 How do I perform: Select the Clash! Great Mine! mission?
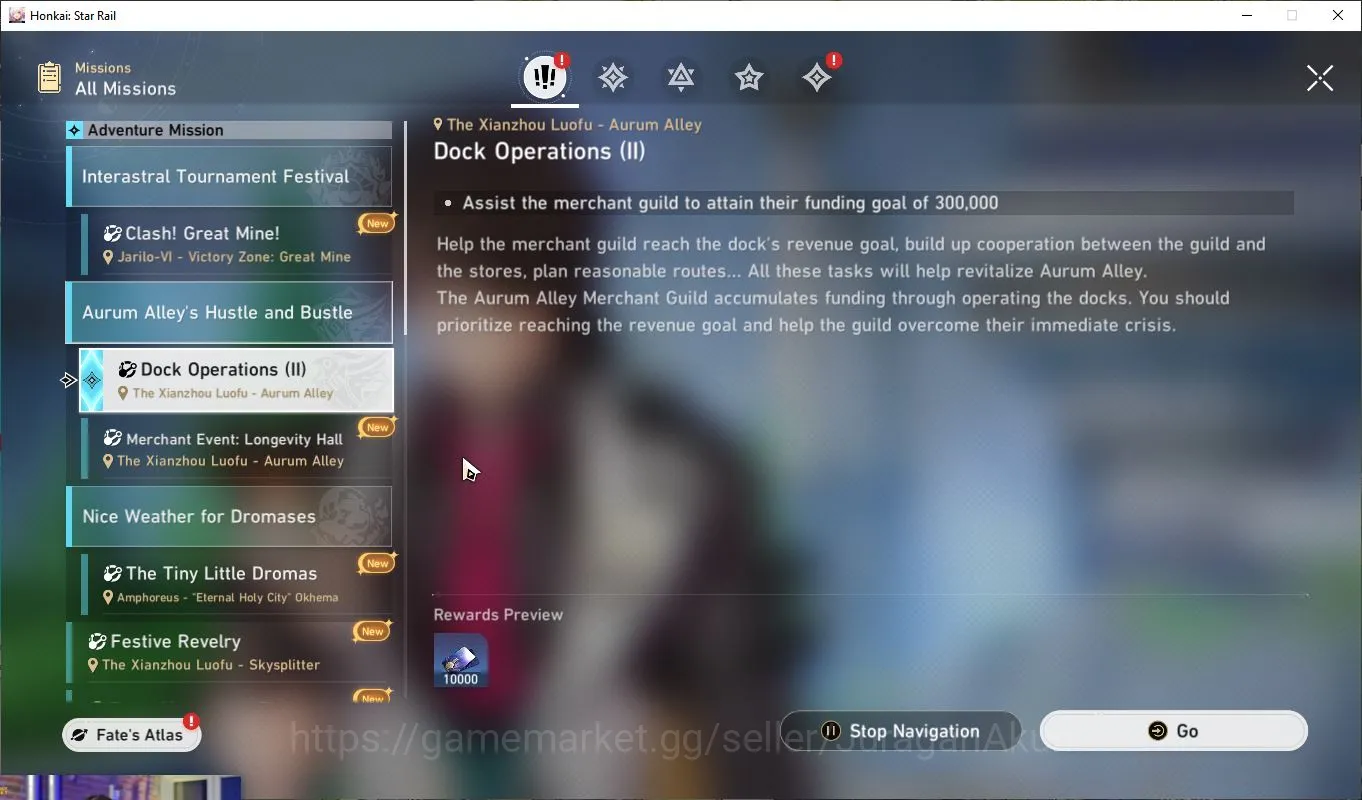coord(236,243)
